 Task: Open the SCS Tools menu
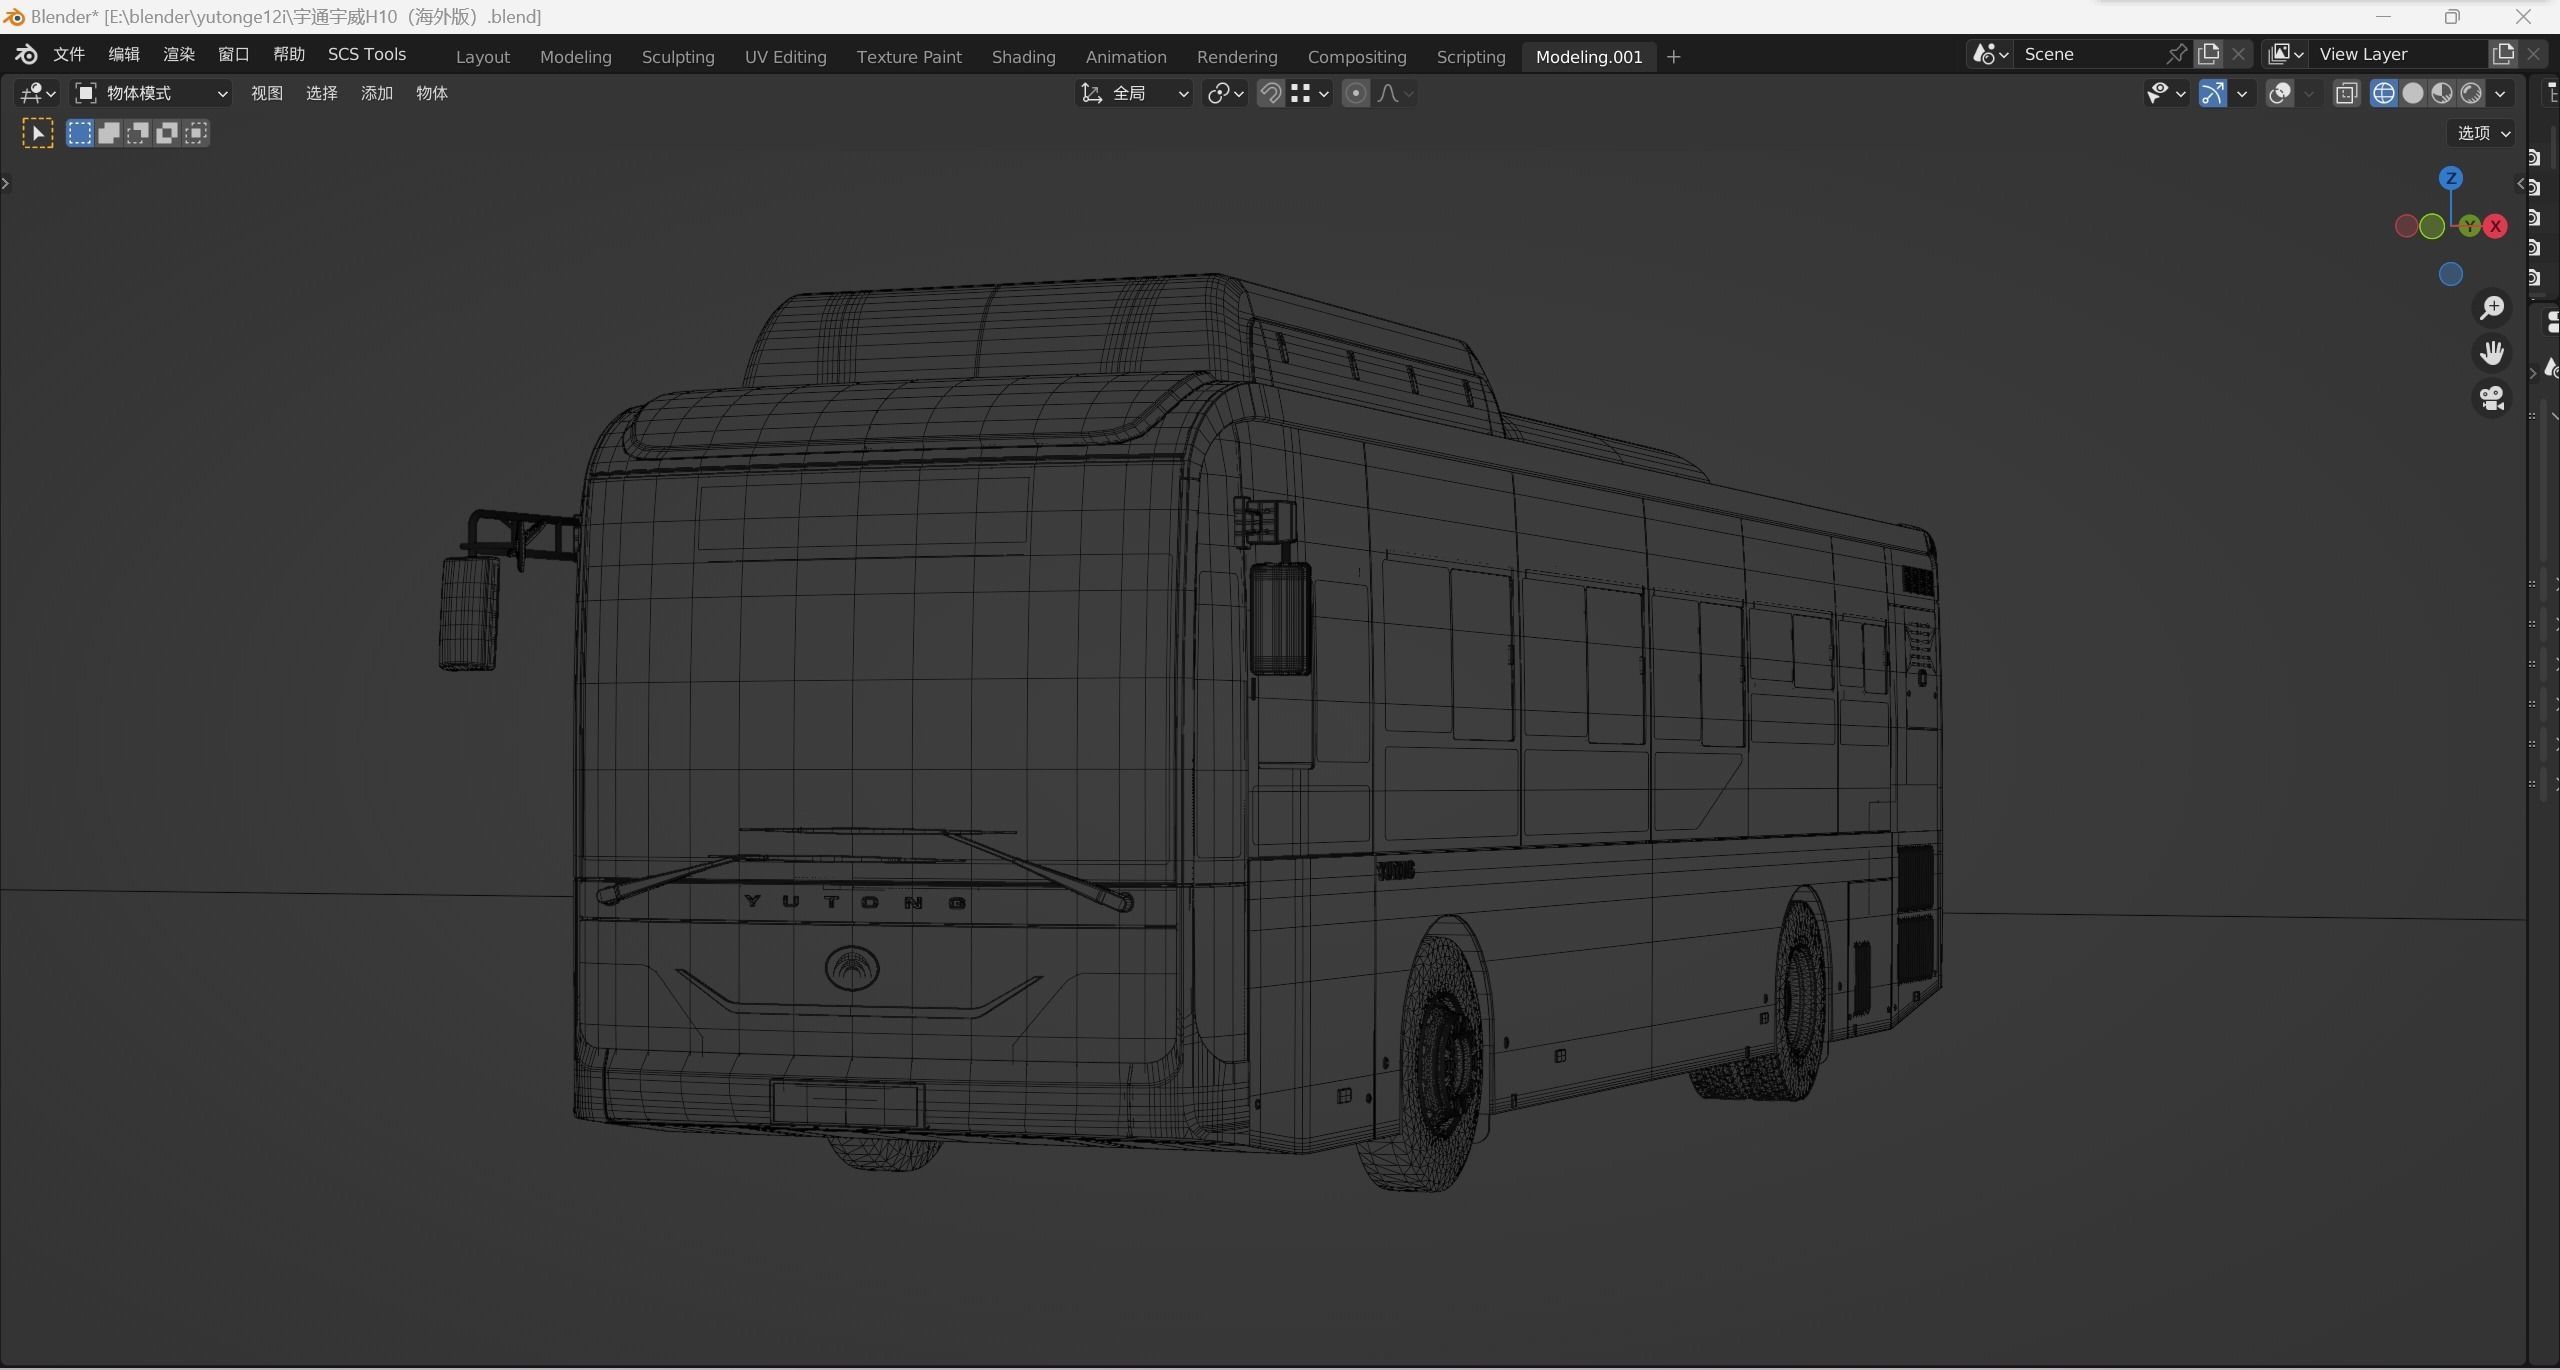366,55
